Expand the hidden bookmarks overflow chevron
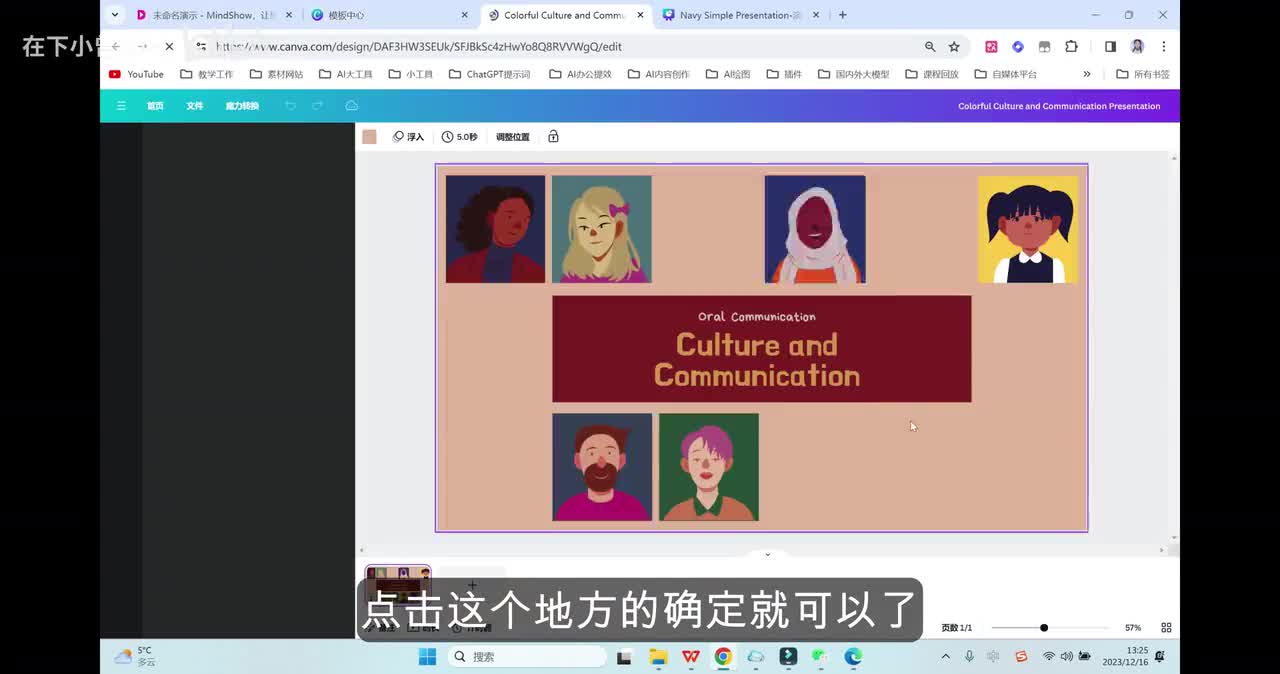The image size is (1280, 674). click(x=1087, y=74)
